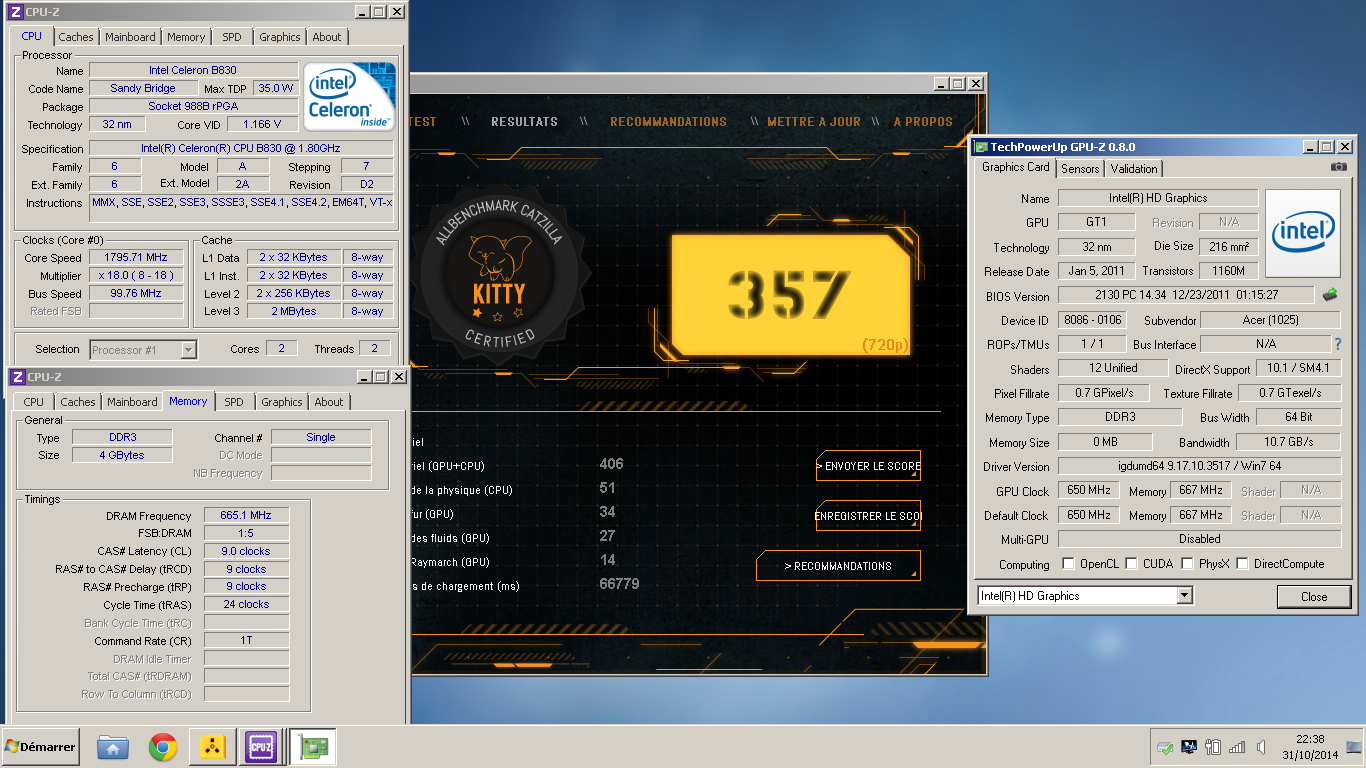Screen dimensions: 1366x768
Task: Click the Bus Speed value 99.76 MHz
Action: pos(137,293)
